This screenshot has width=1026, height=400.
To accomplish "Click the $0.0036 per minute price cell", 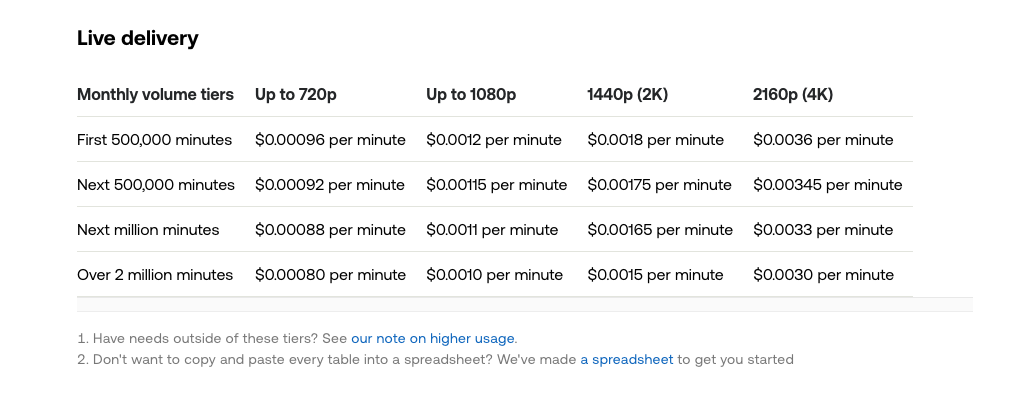I will pos(823,140).
